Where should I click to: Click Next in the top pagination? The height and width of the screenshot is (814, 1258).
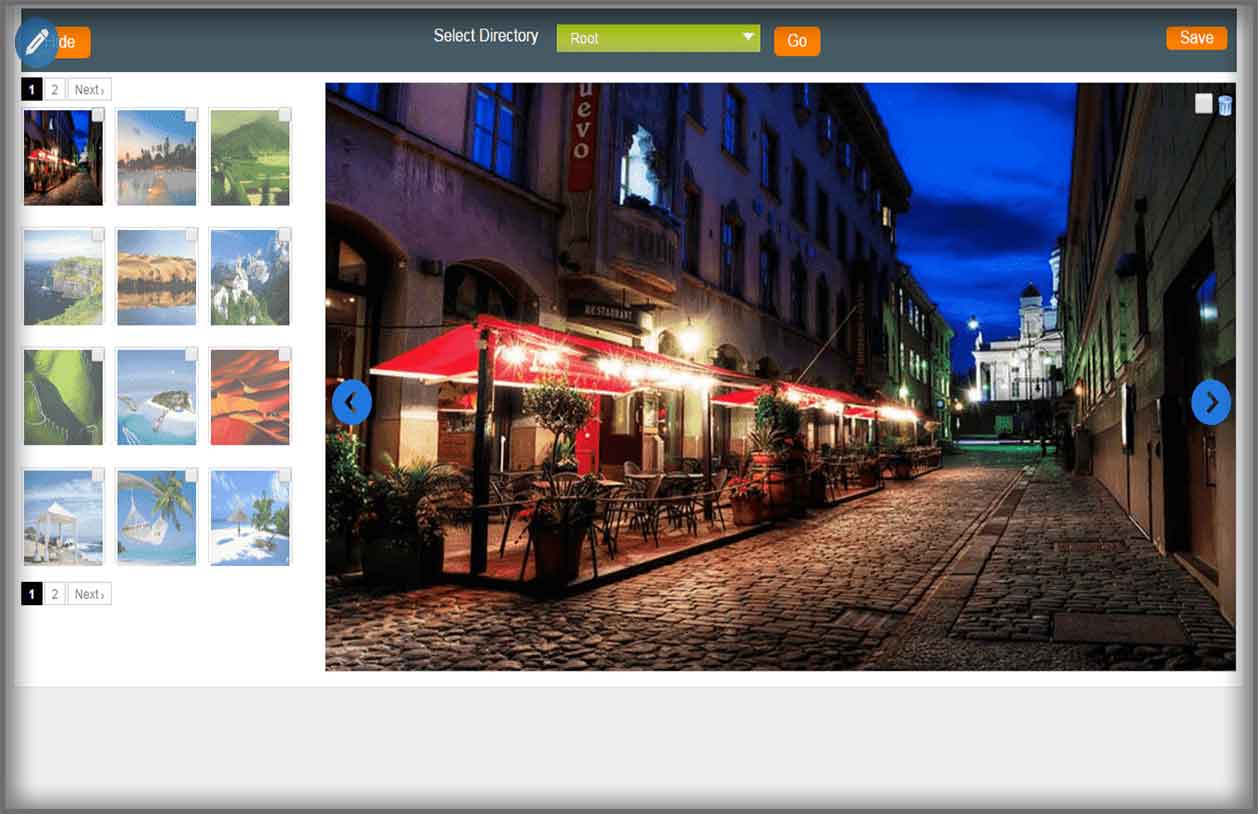coord(89,90)
